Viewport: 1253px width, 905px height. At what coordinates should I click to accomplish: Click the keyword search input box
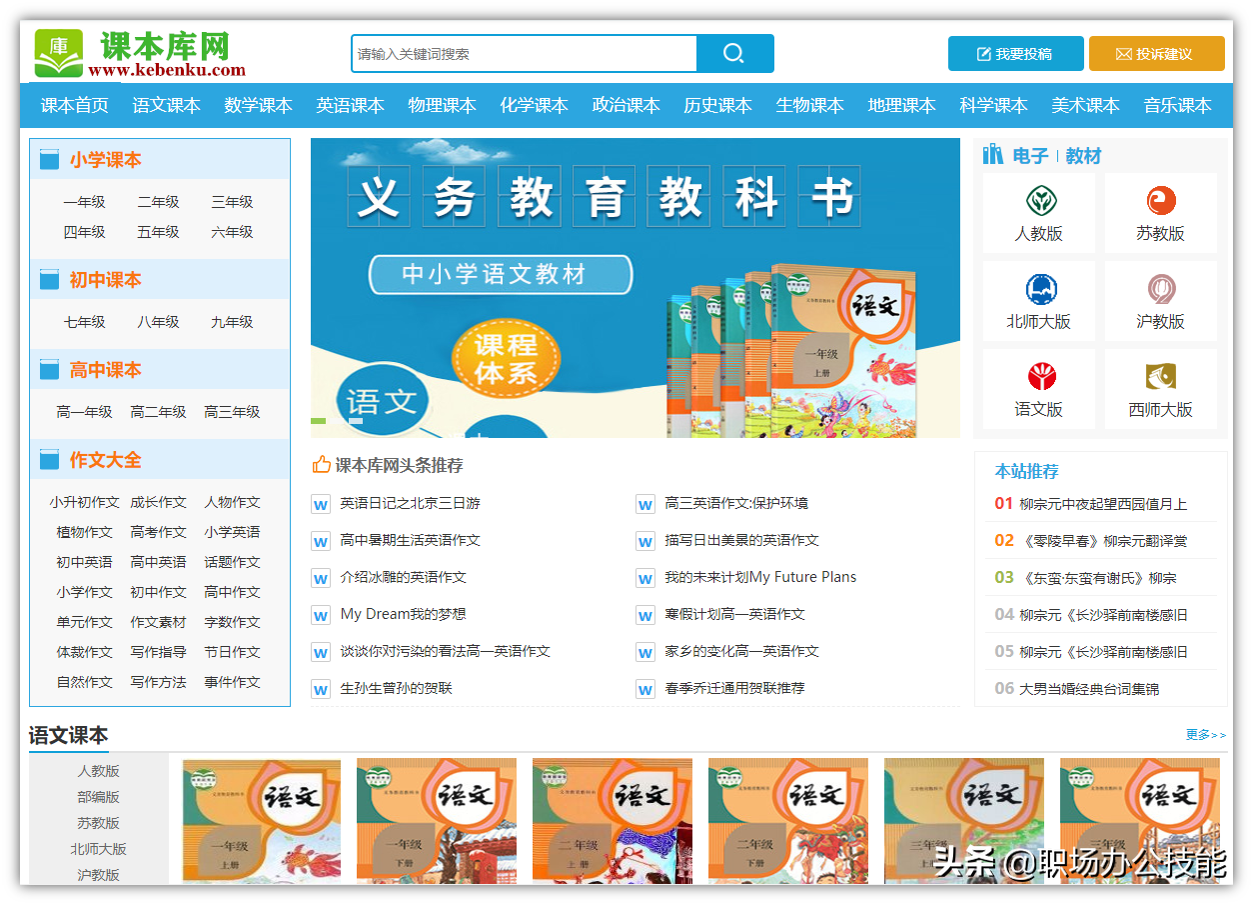coord(520,53)
